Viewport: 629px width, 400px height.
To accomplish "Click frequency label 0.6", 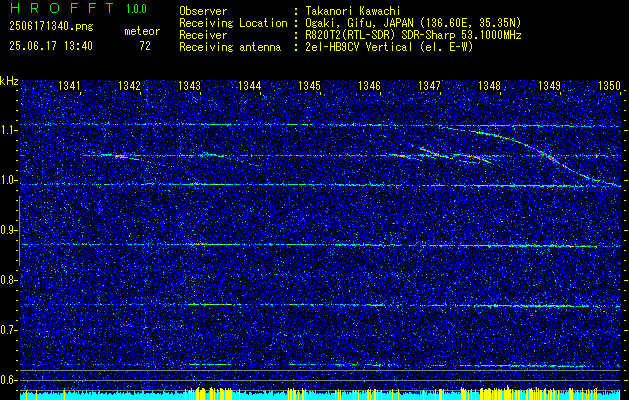I will point(8,380).
